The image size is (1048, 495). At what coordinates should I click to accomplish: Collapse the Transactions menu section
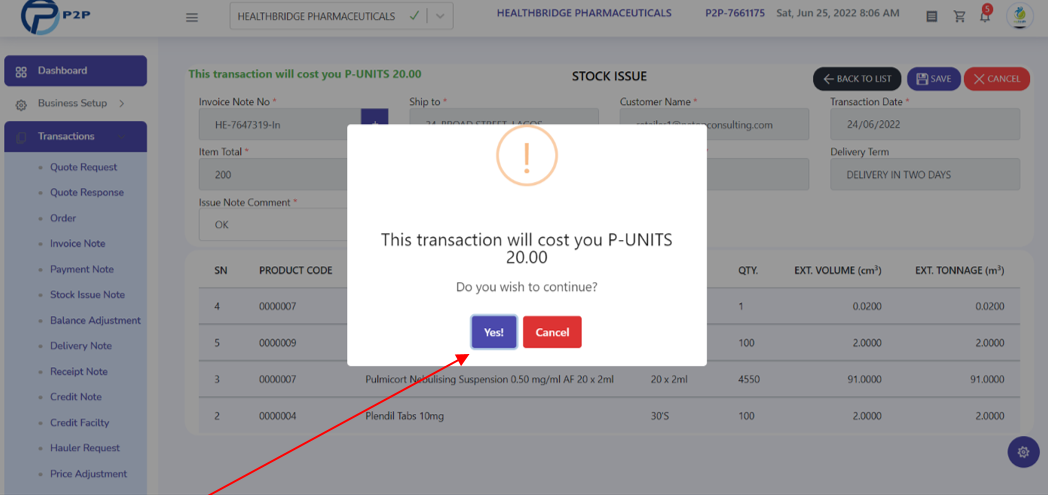tap(76, 136)
